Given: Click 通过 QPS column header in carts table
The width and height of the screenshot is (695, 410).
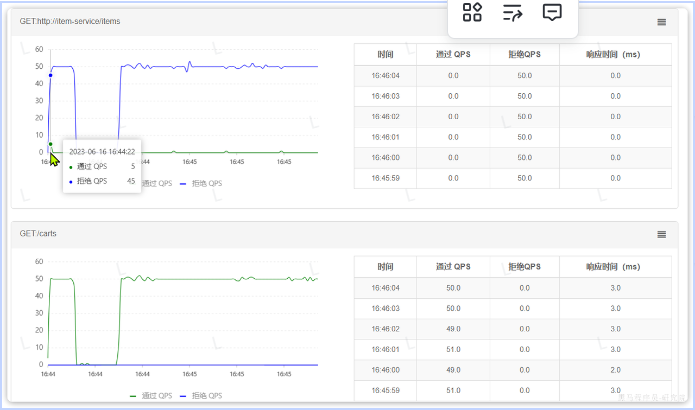Looking at the screenshot, I should click(453, 267).
